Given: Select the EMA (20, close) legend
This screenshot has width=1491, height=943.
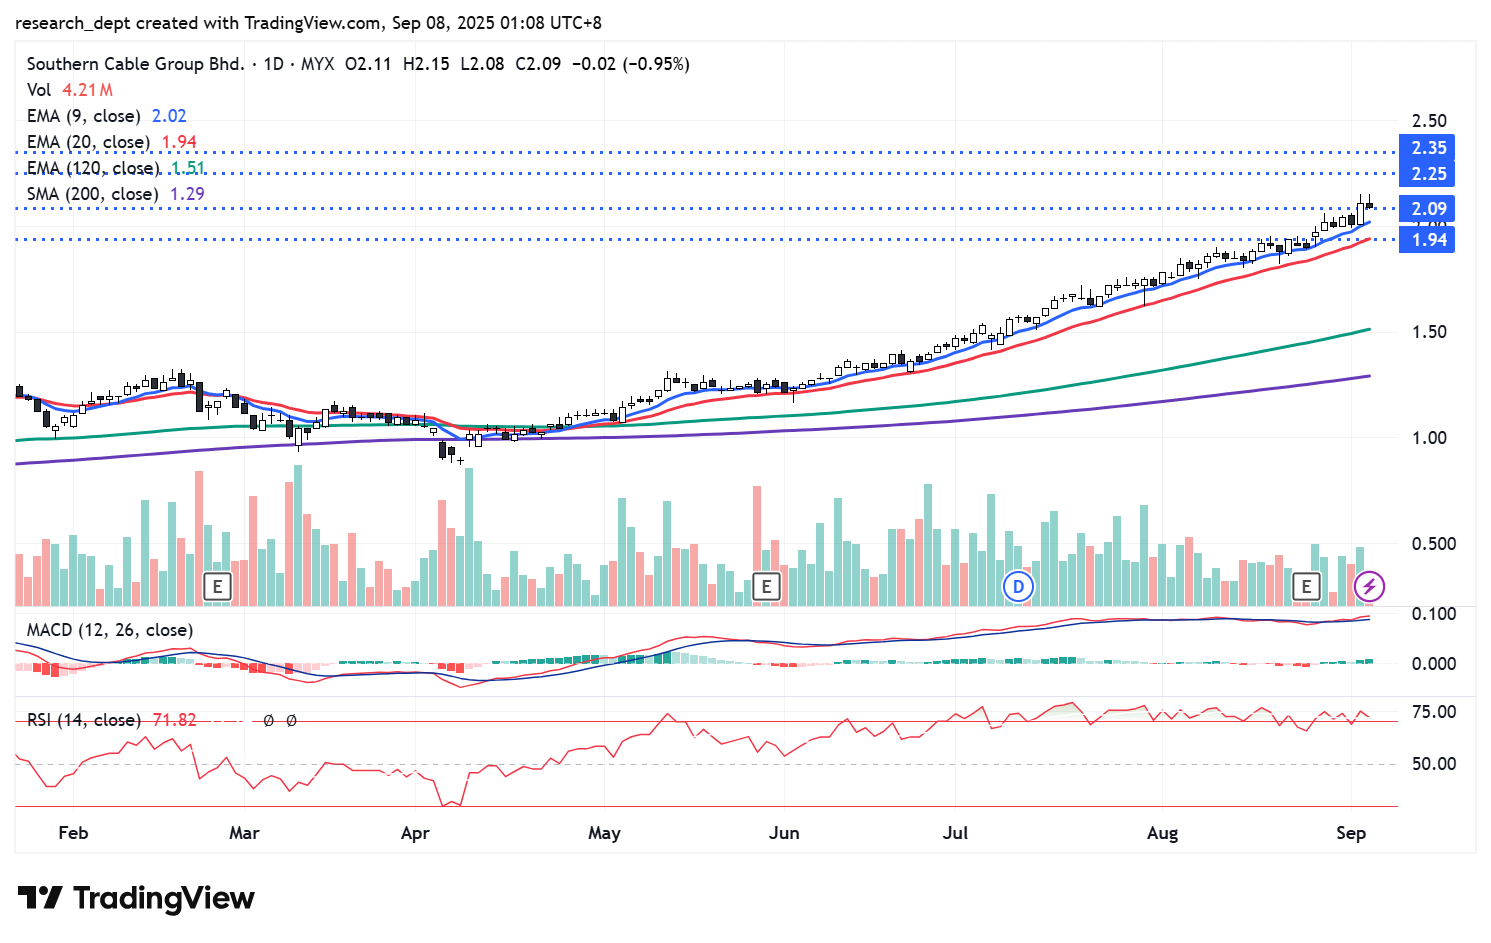Looking at the screenshot, I should 88,142.
